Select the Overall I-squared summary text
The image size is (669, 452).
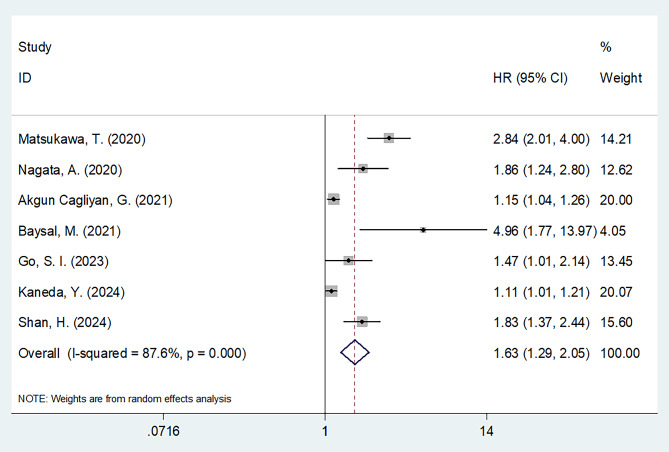pos(132,353)
